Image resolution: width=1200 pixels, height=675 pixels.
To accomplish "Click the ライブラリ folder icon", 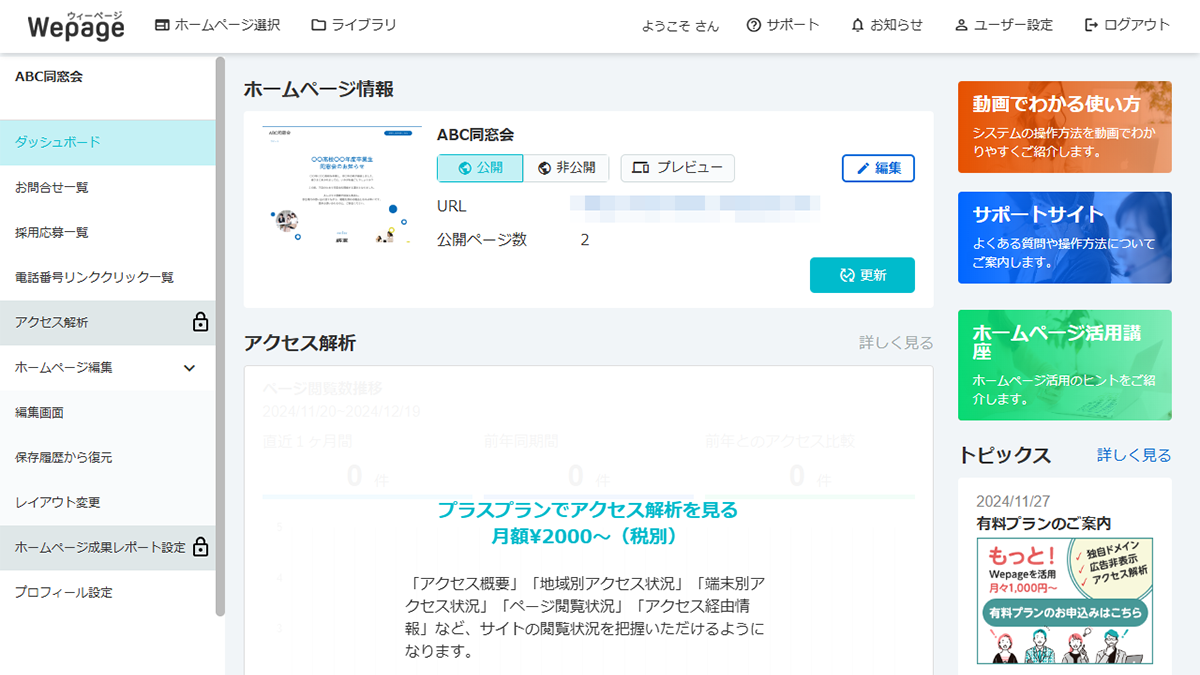I will [x=315, y=25].
